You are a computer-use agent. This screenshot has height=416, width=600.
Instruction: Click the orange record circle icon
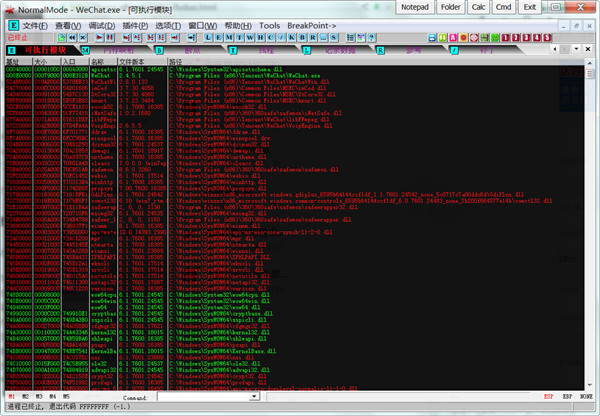pyautogui.click(x=463, y=38)
